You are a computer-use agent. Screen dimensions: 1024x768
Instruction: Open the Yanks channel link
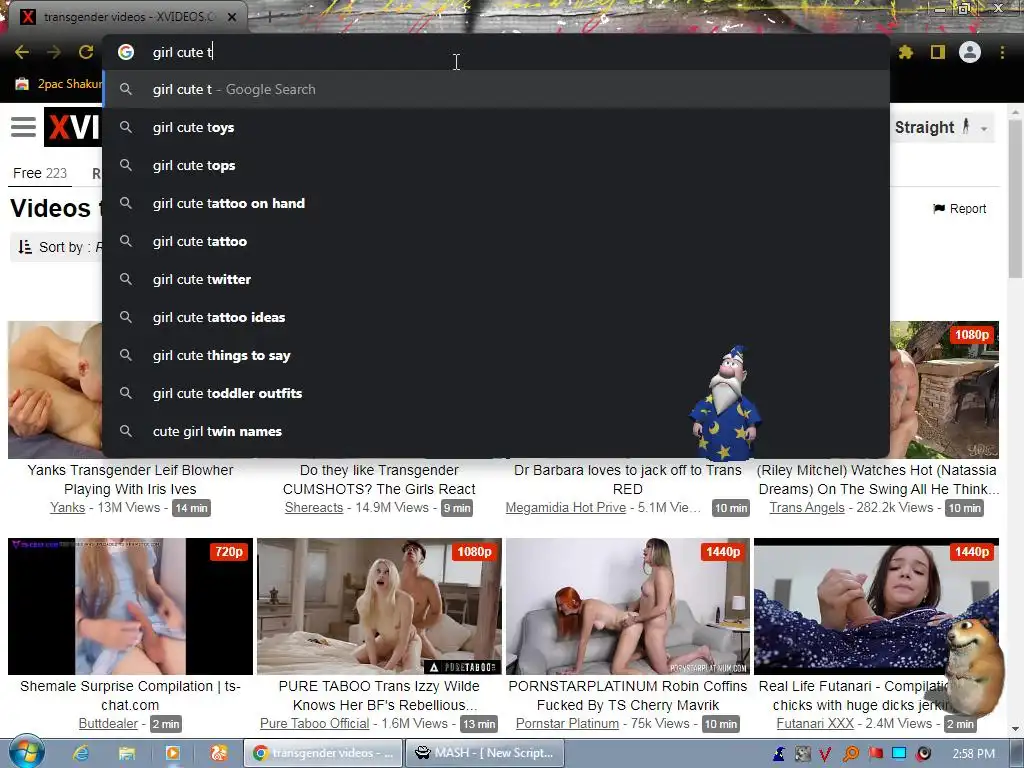(67, 507)
